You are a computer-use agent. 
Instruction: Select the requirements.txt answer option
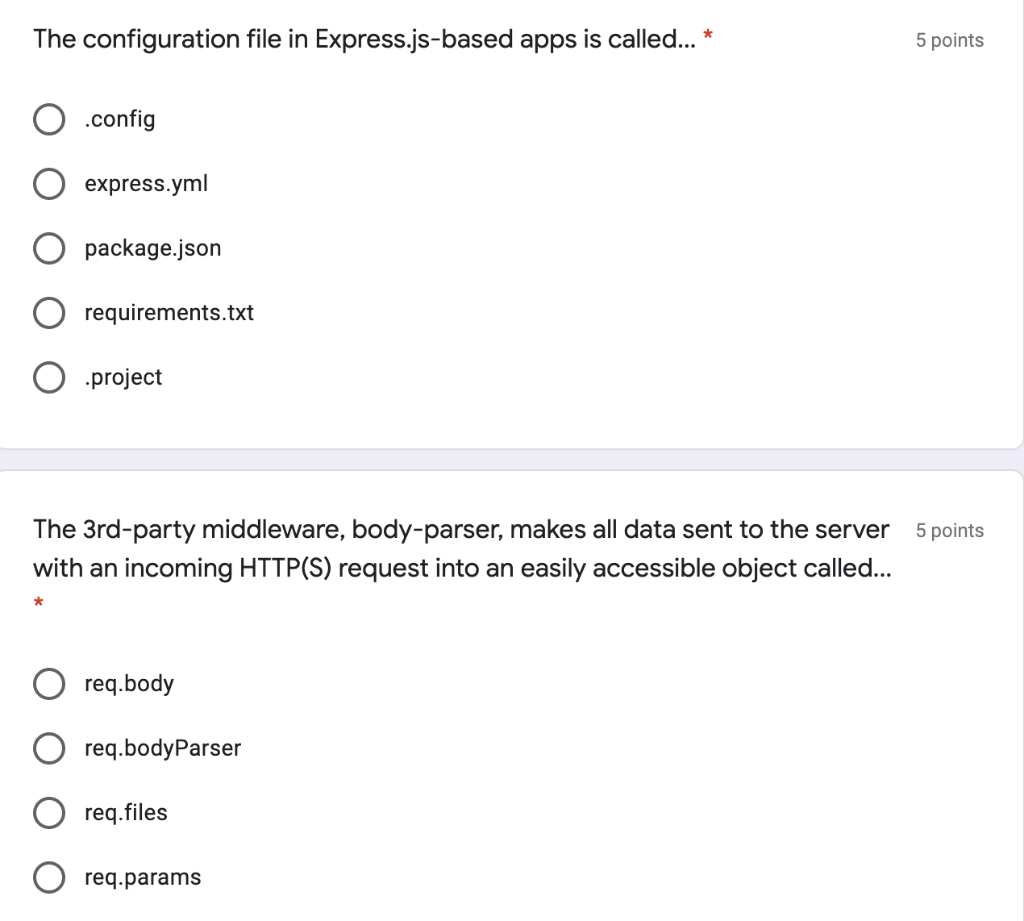49,313
